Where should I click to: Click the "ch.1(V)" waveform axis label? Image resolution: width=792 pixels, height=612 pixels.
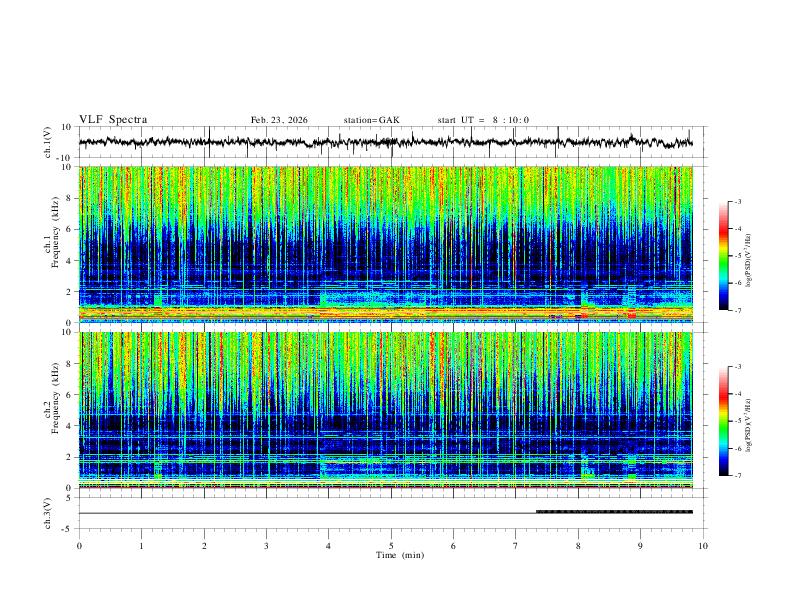tap(48, 142)
